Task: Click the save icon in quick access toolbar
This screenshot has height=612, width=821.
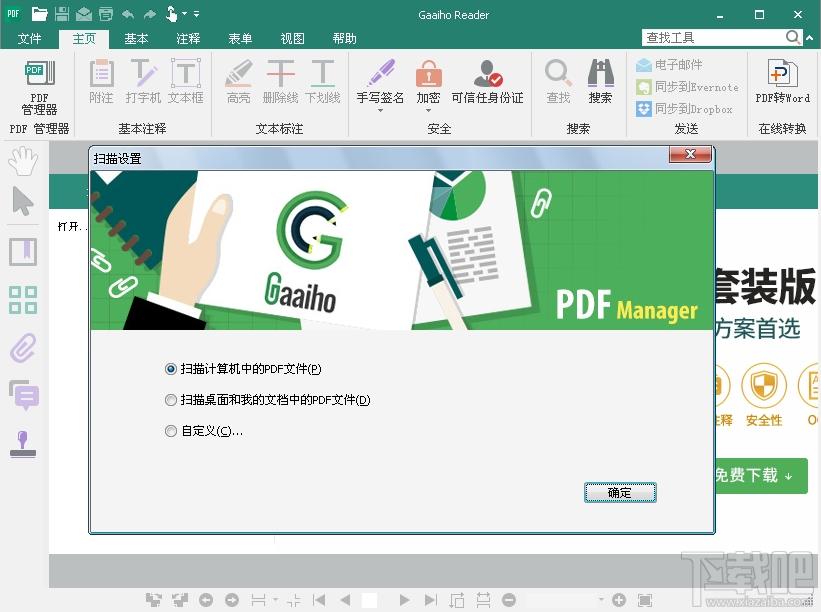Action: click(62, 14)
